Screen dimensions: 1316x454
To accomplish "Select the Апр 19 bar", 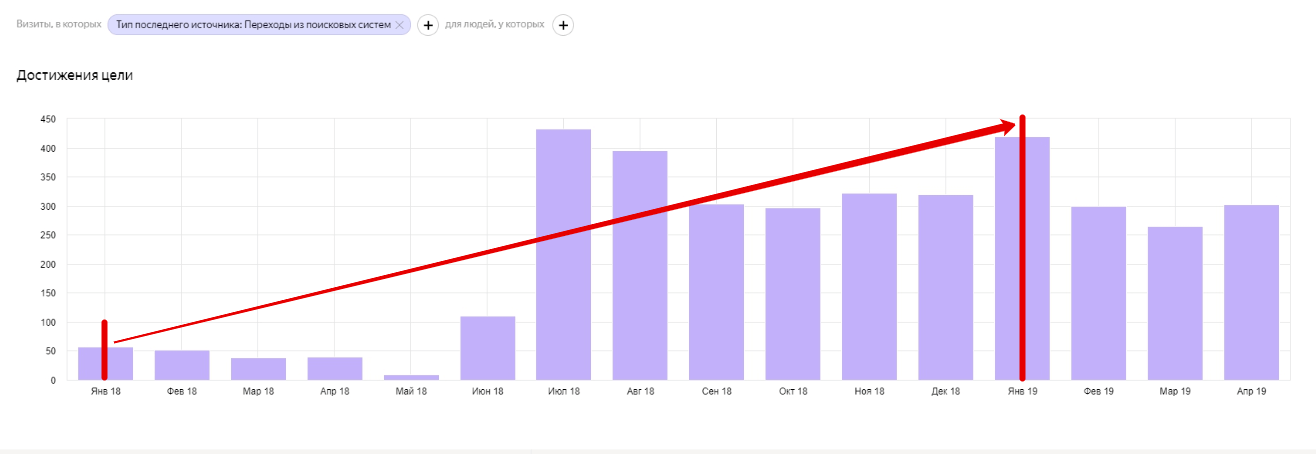I will coord(1251,293).
